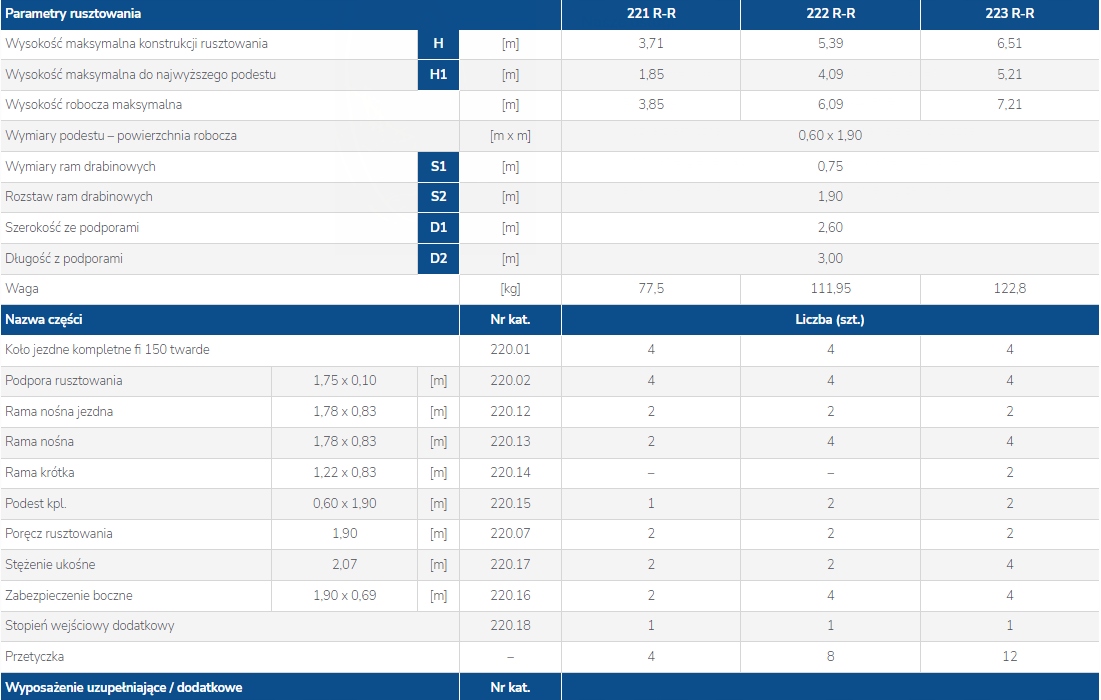
Task: Click the value 6,09
Action: pos(830,105)
